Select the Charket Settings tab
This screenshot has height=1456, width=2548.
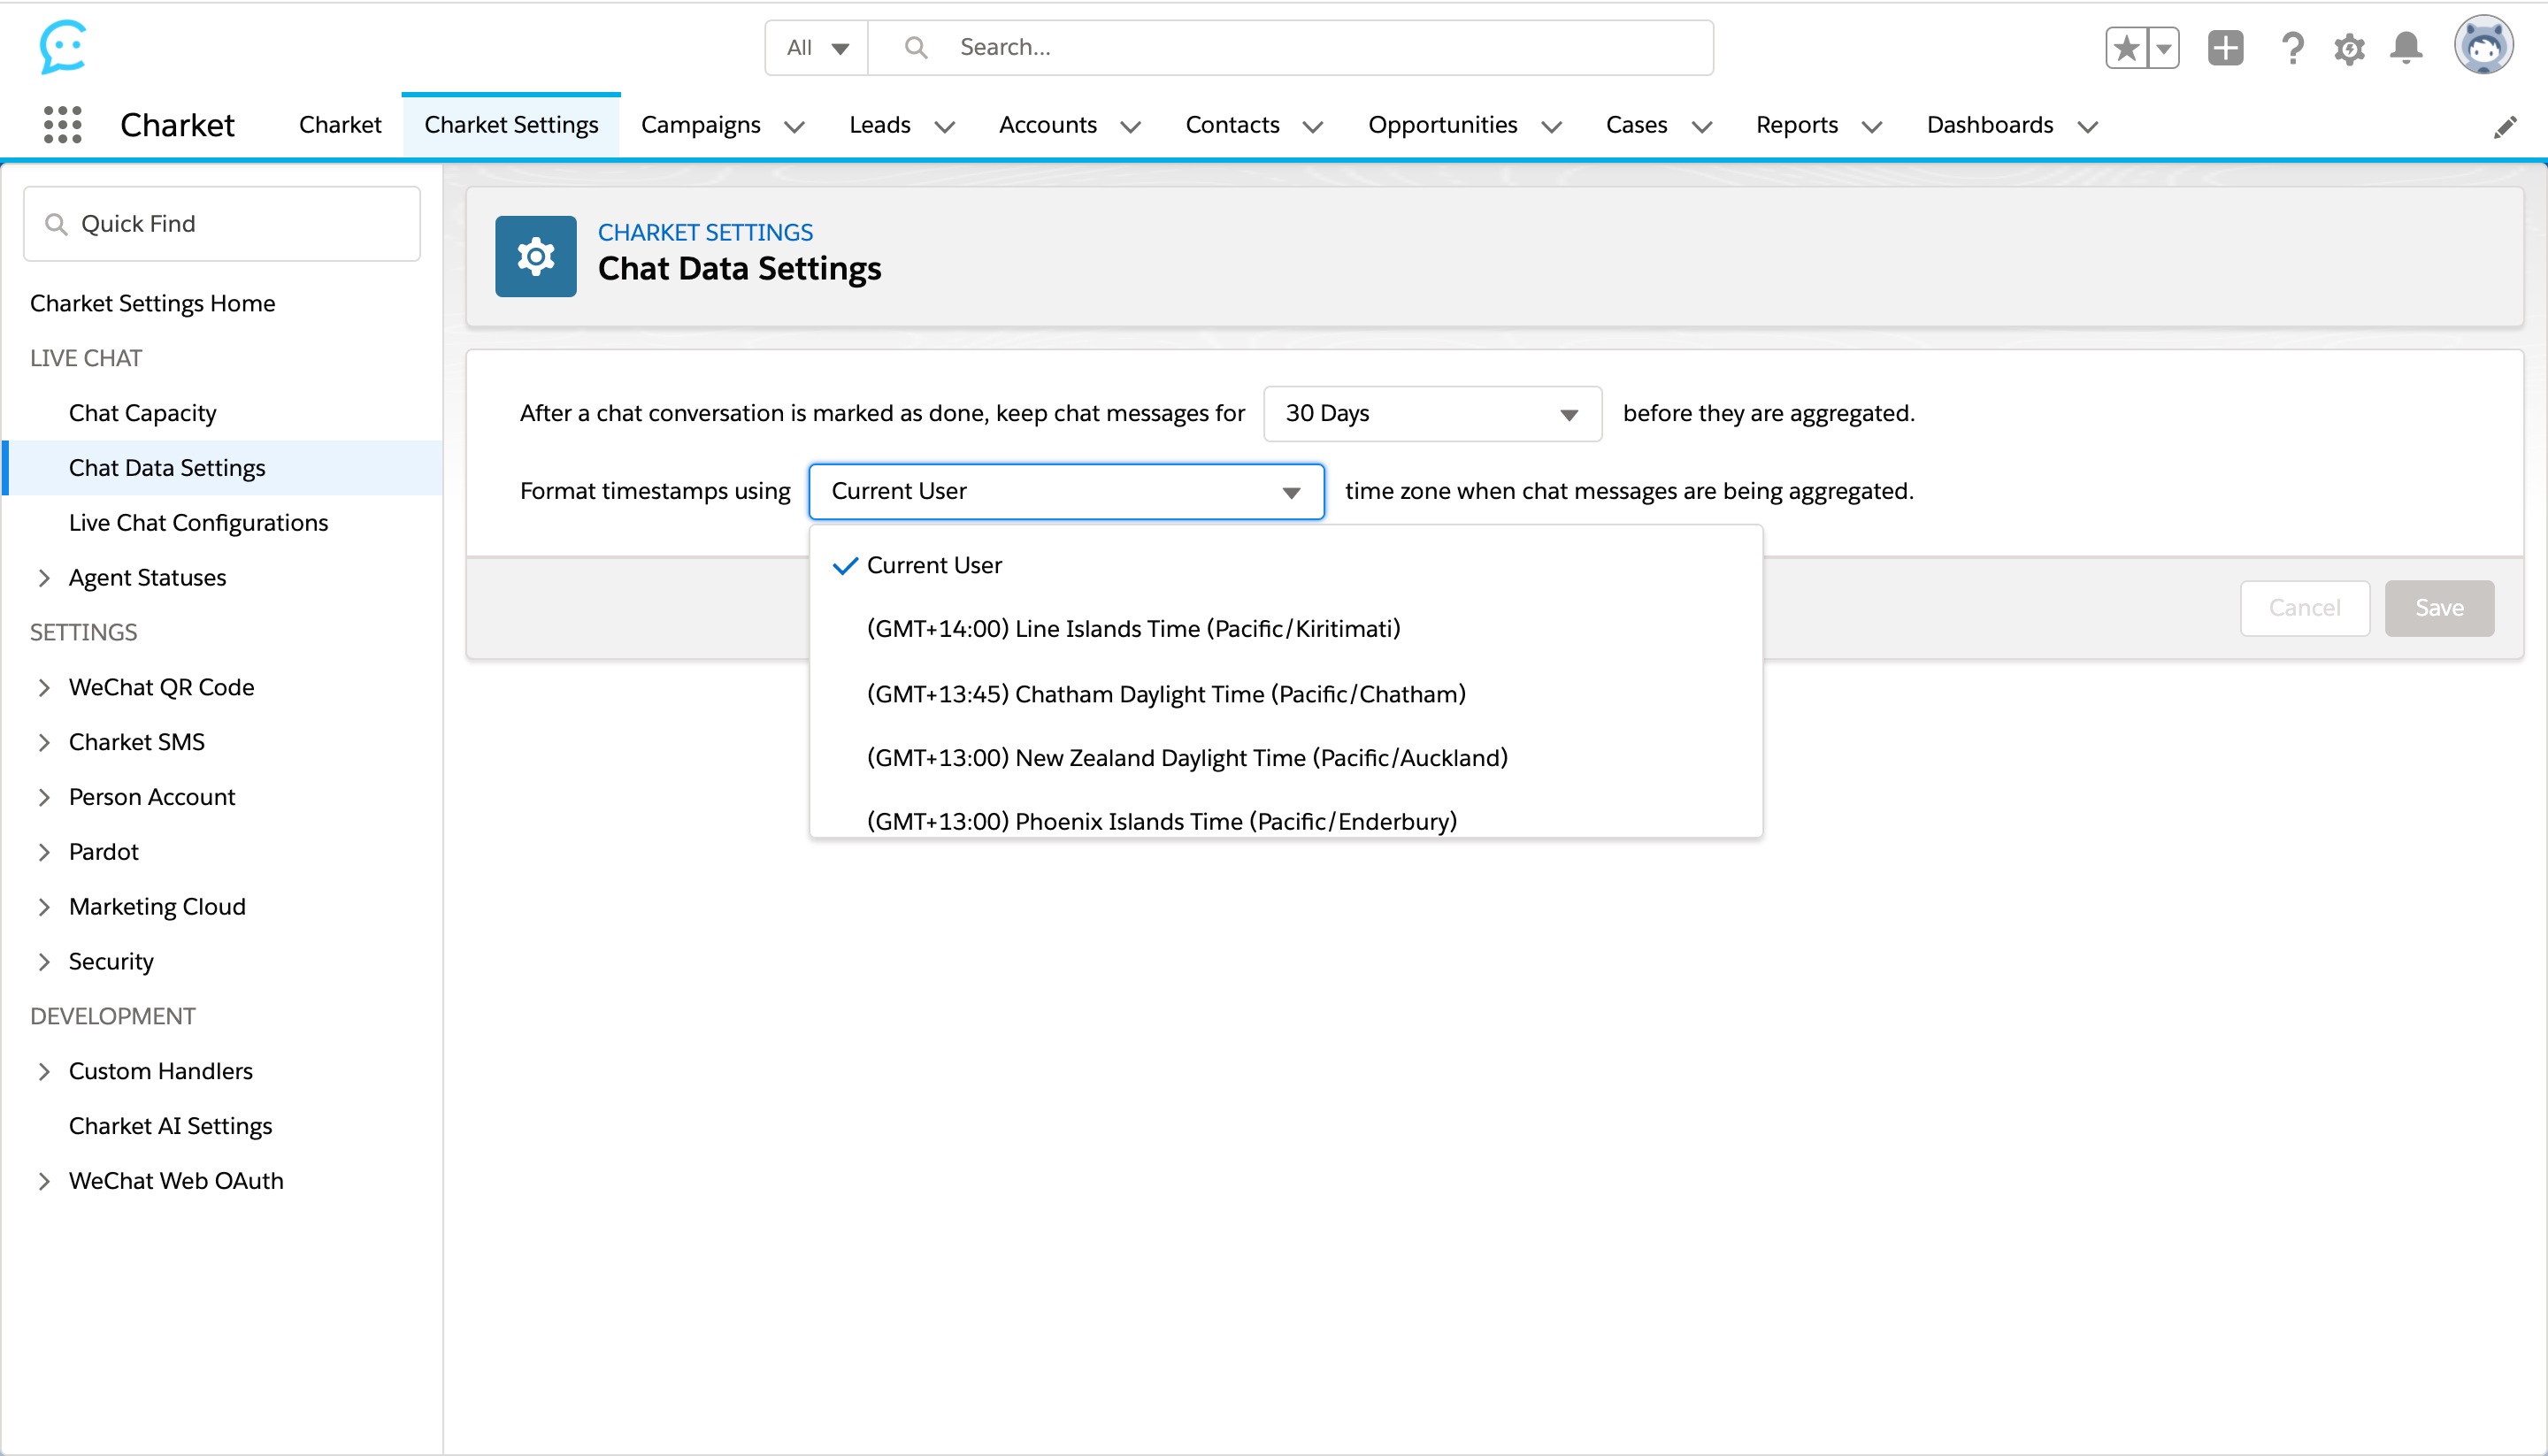tap(511, 125)
